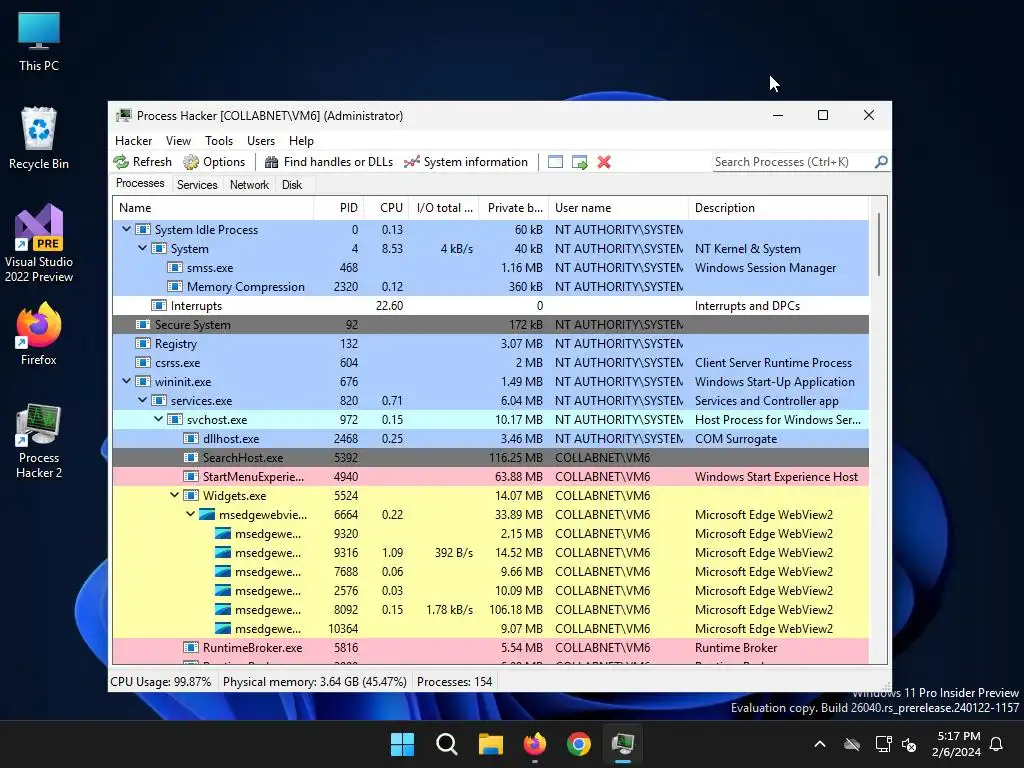The image size is (1024, 768).
Task: Sort by the PID column header
Action: pos(339,208)
